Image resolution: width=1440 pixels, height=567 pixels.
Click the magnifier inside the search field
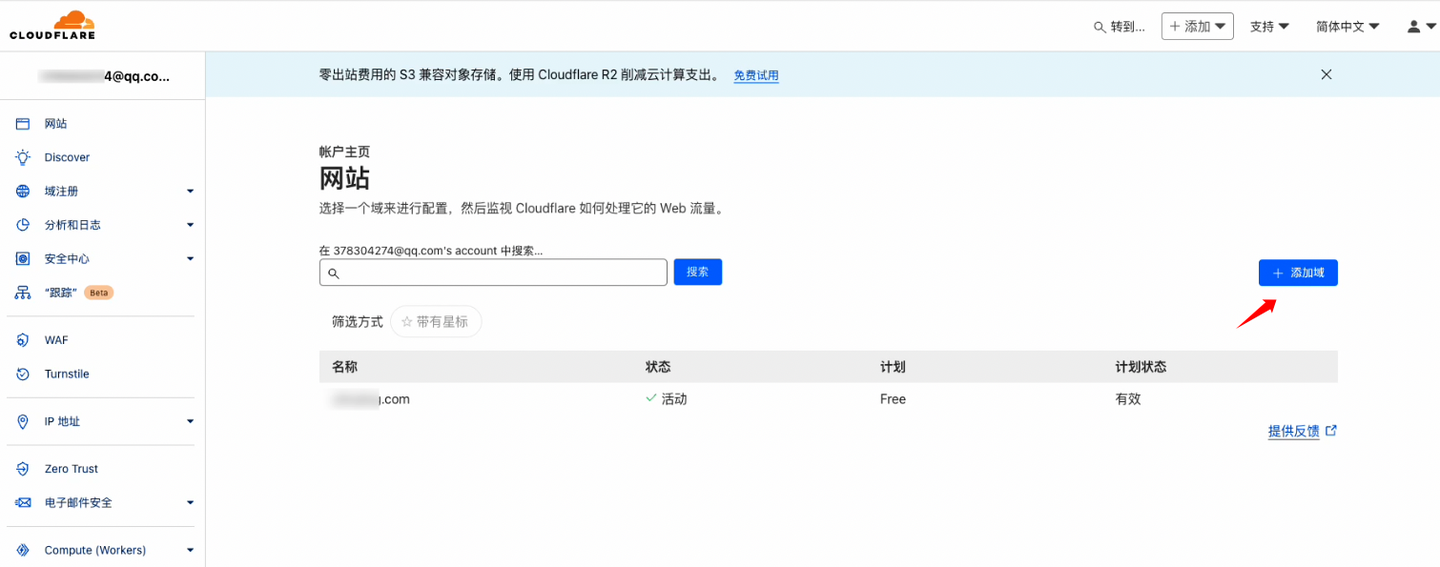click(334, 273)
